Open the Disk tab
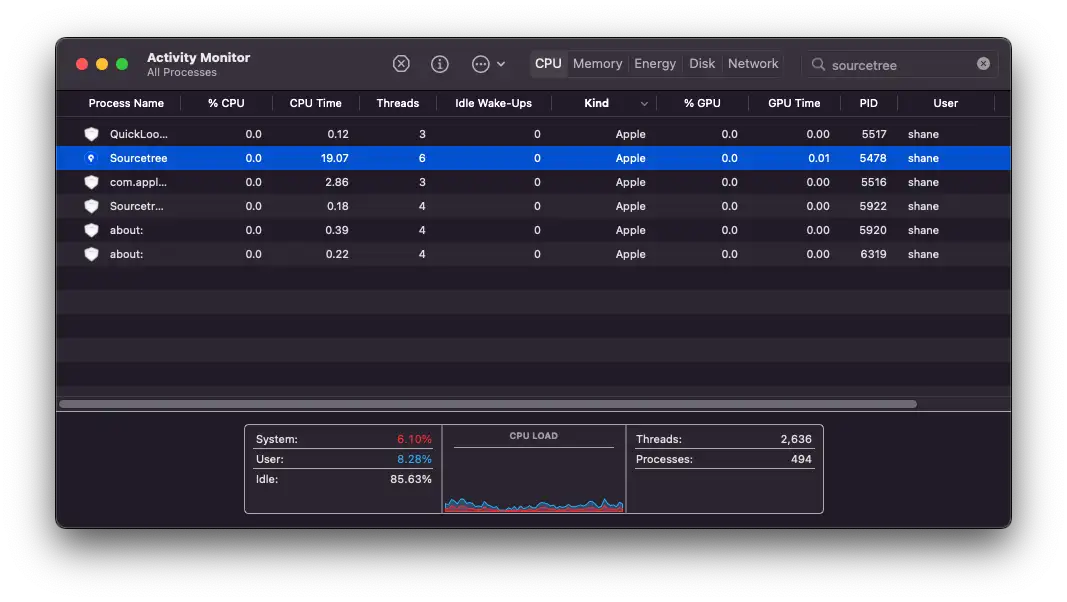The height and width of the screenshot is (602, 1067). [x=702, y=63]
